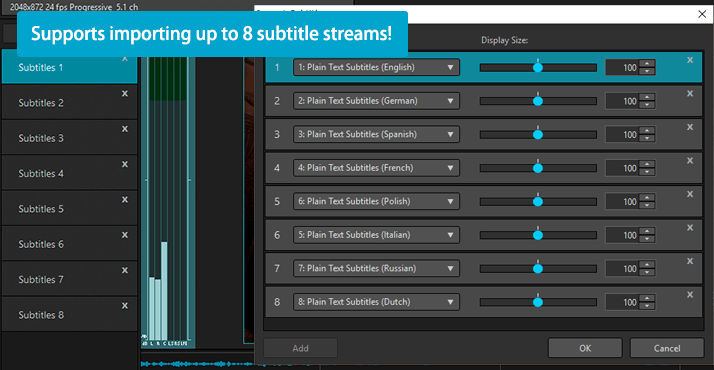Adjust the display size slider for Dutch row

click(538, 302)
